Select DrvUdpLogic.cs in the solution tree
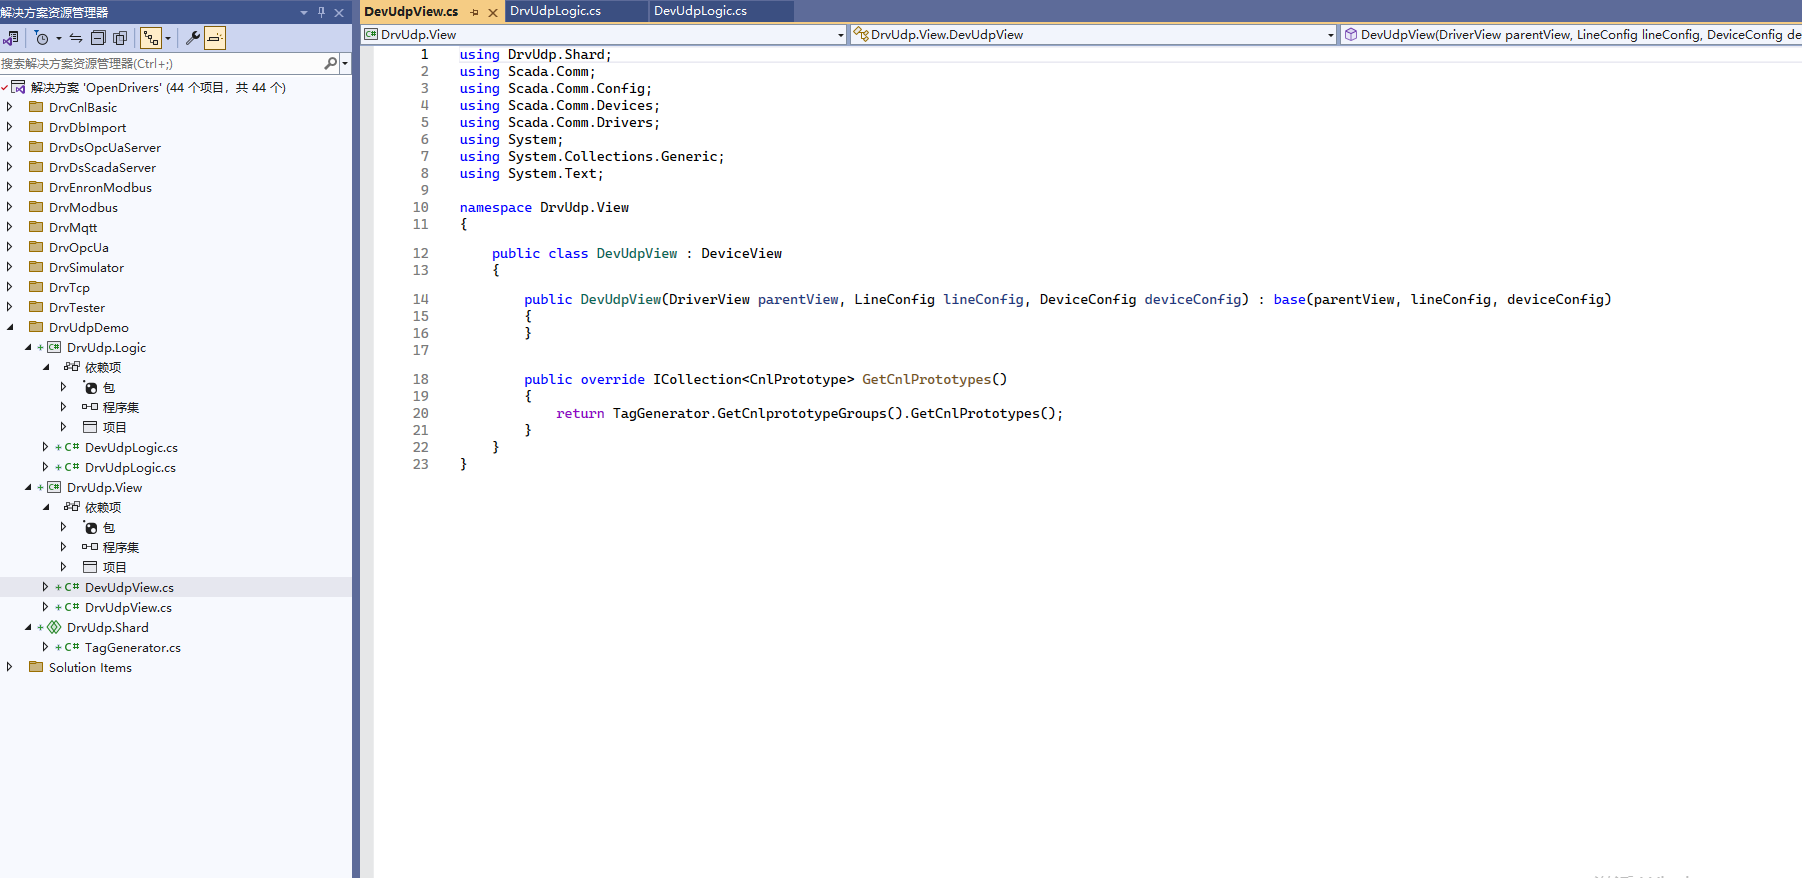Viewport: 1802px width, 878px height. click(130, 467)
